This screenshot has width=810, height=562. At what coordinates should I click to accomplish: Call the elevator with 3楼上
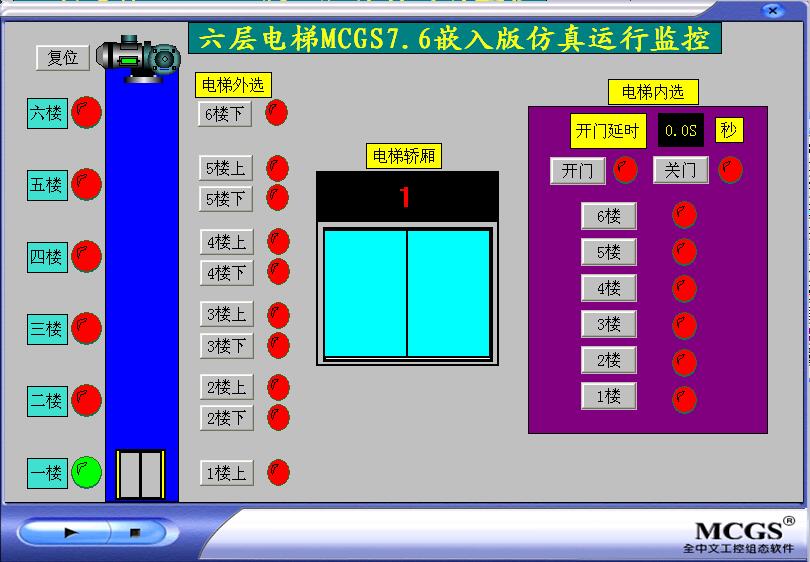tap(227, 314)
